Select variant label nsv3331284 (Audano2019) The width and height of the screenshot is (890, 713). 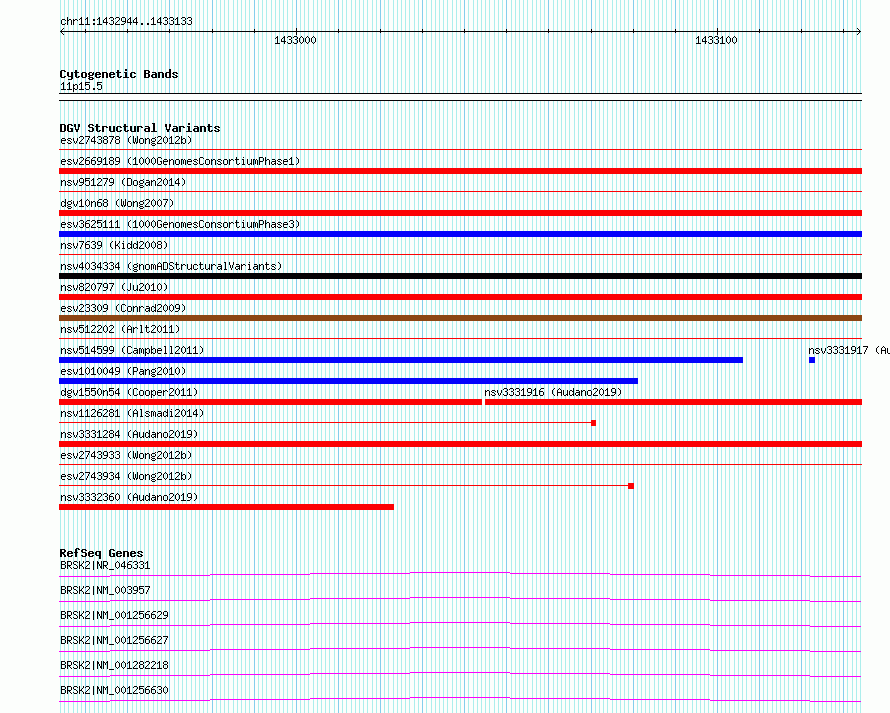pyautogui.click(x=129, y=434)
